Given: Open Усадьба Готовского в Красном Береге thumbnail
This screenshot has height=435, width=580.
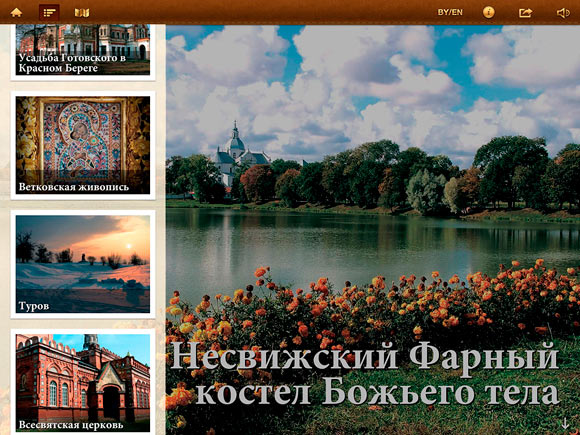Looking at the screenshot, I should [x=83, y=50].
